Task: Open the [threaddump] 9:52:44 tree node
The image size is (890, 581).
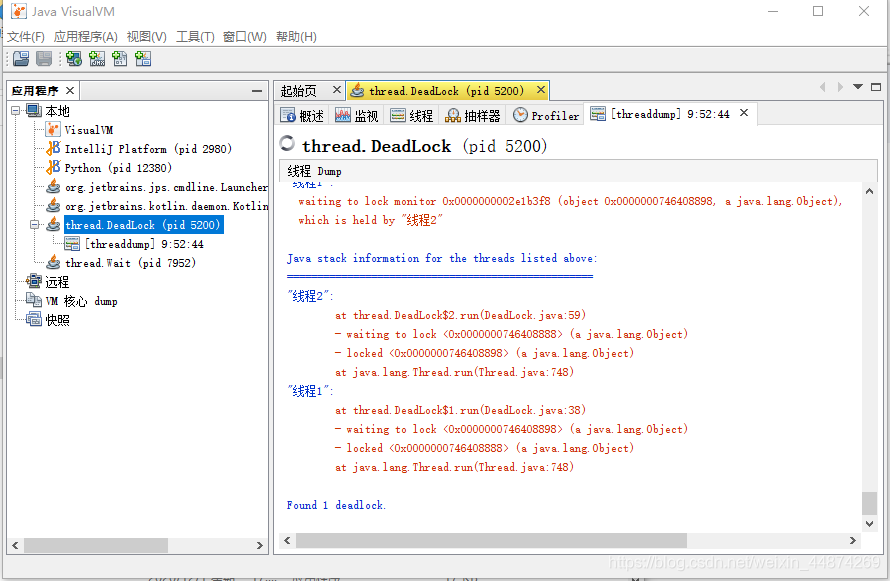Action: [143, 244]
